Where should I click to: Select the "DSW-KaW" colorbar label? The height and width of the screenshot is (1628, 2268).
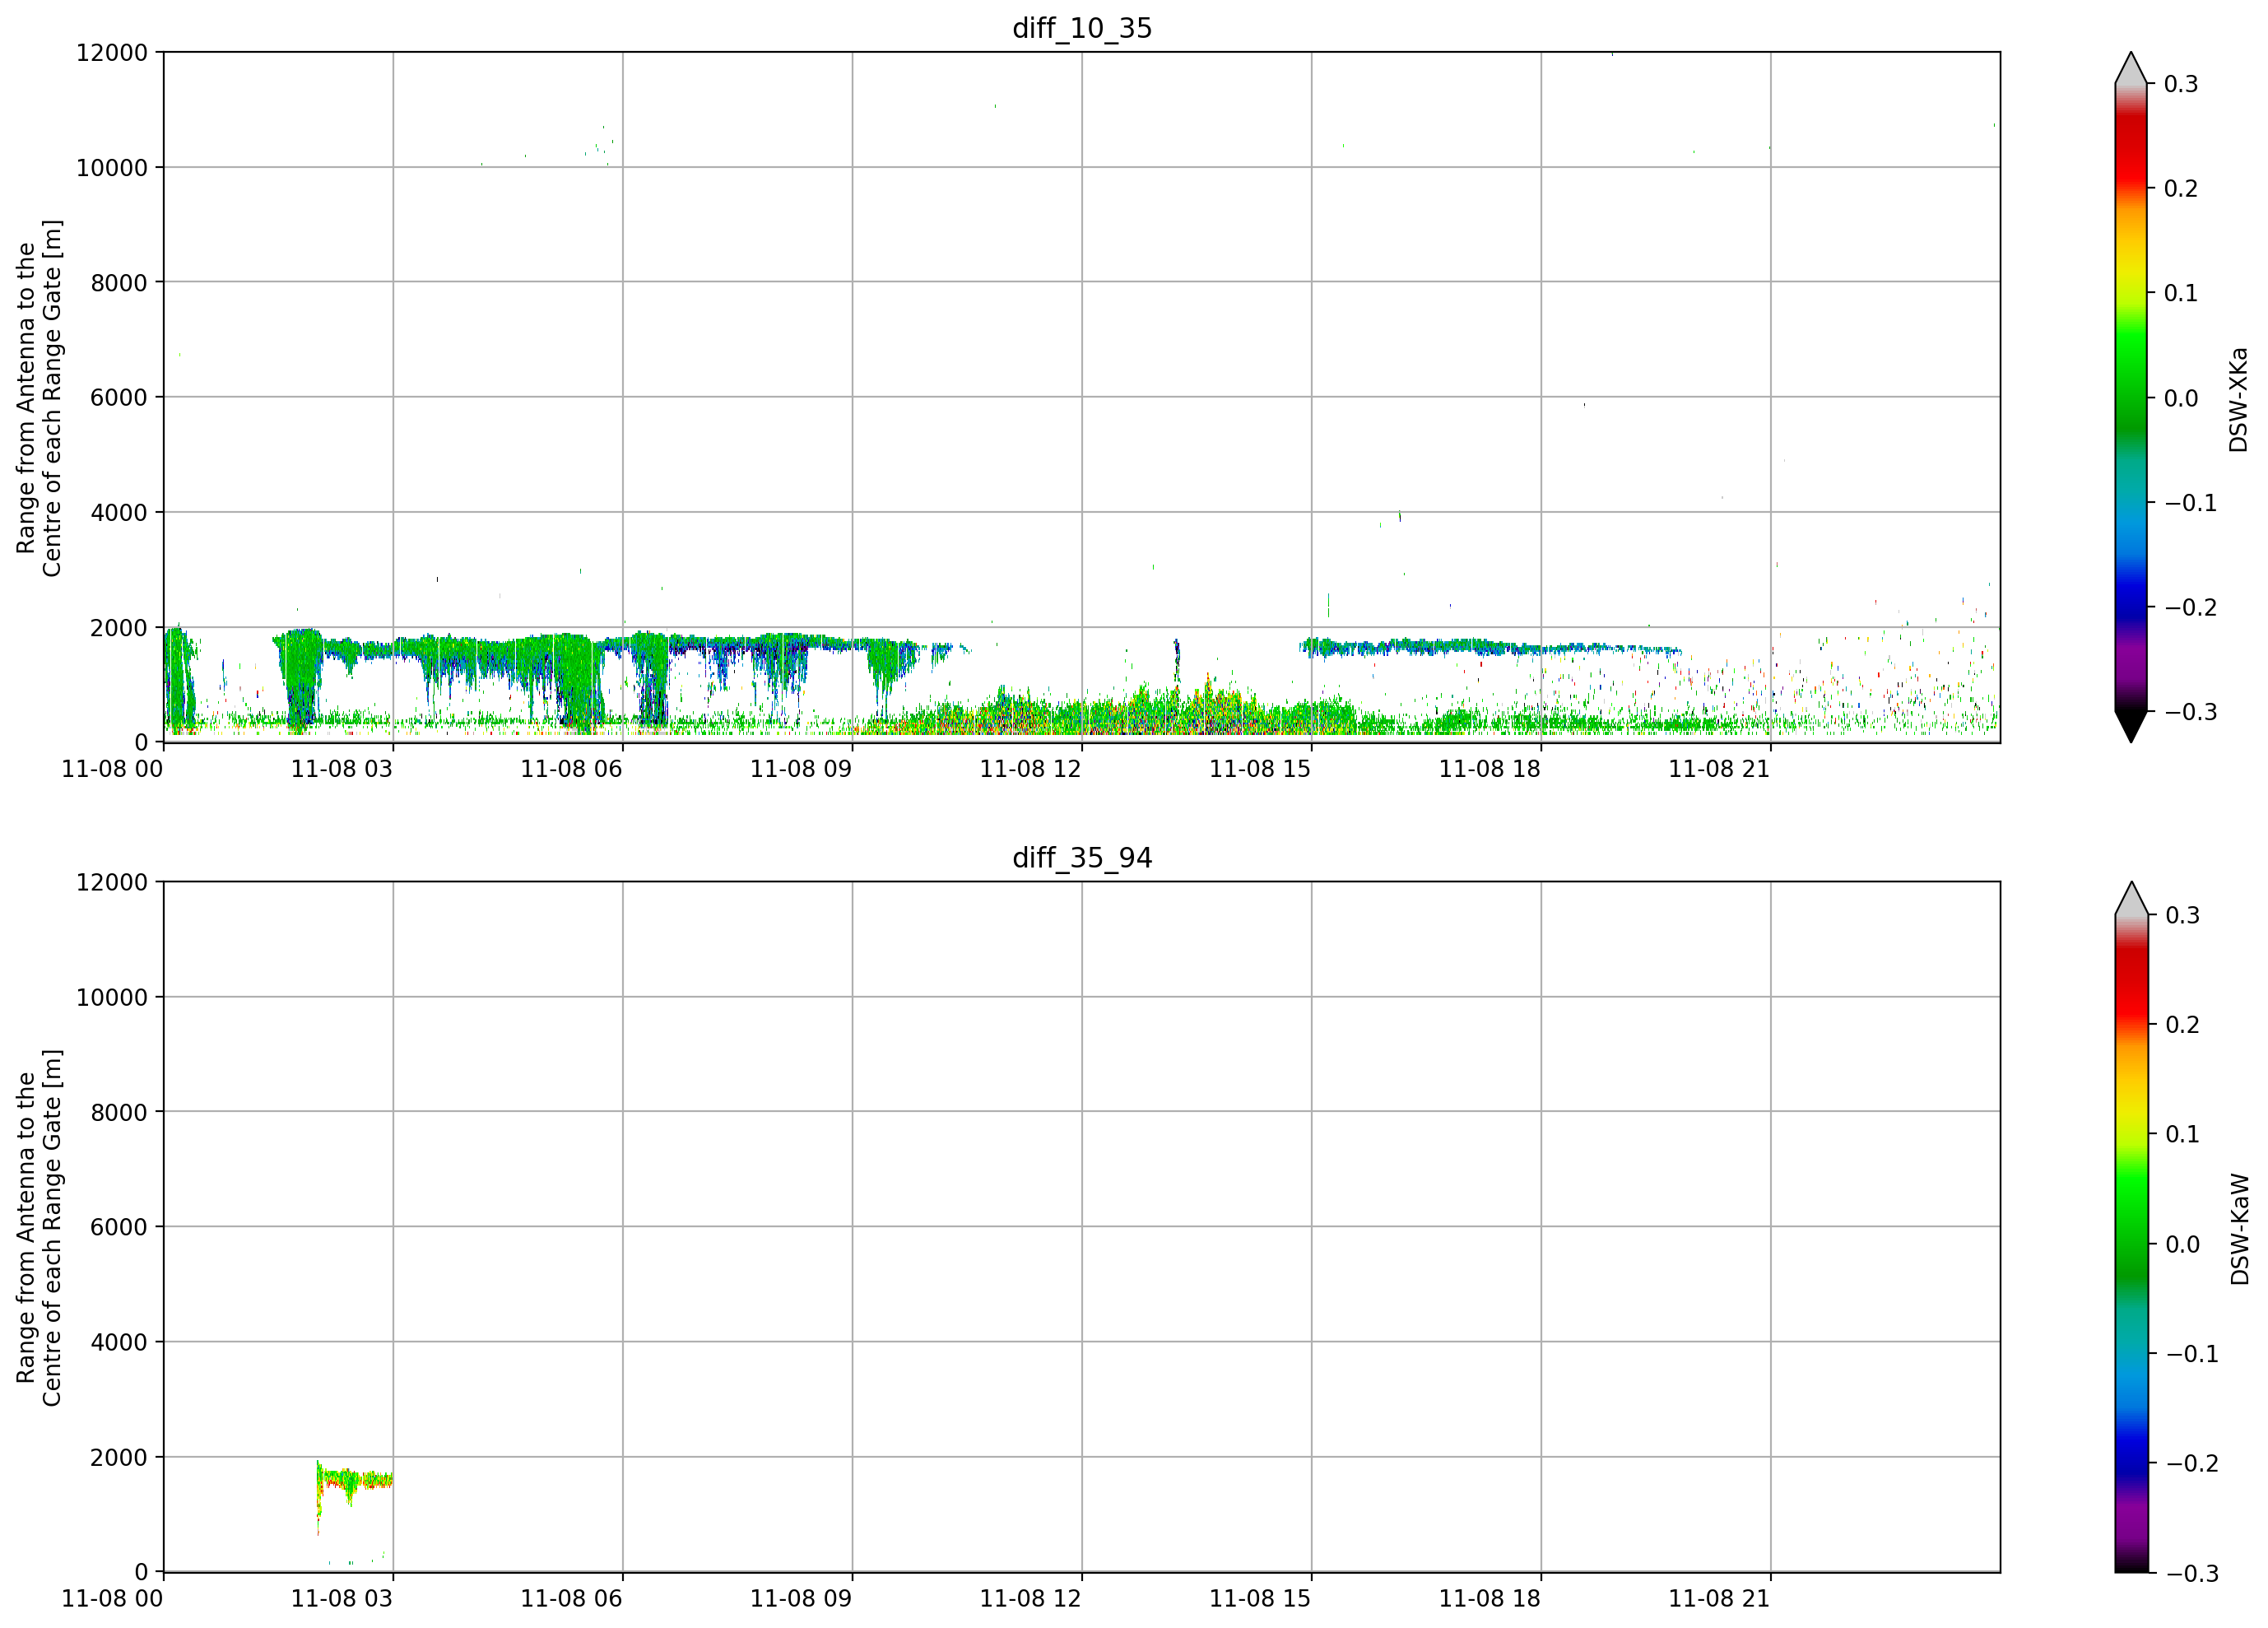(x=2239, y=1229)
